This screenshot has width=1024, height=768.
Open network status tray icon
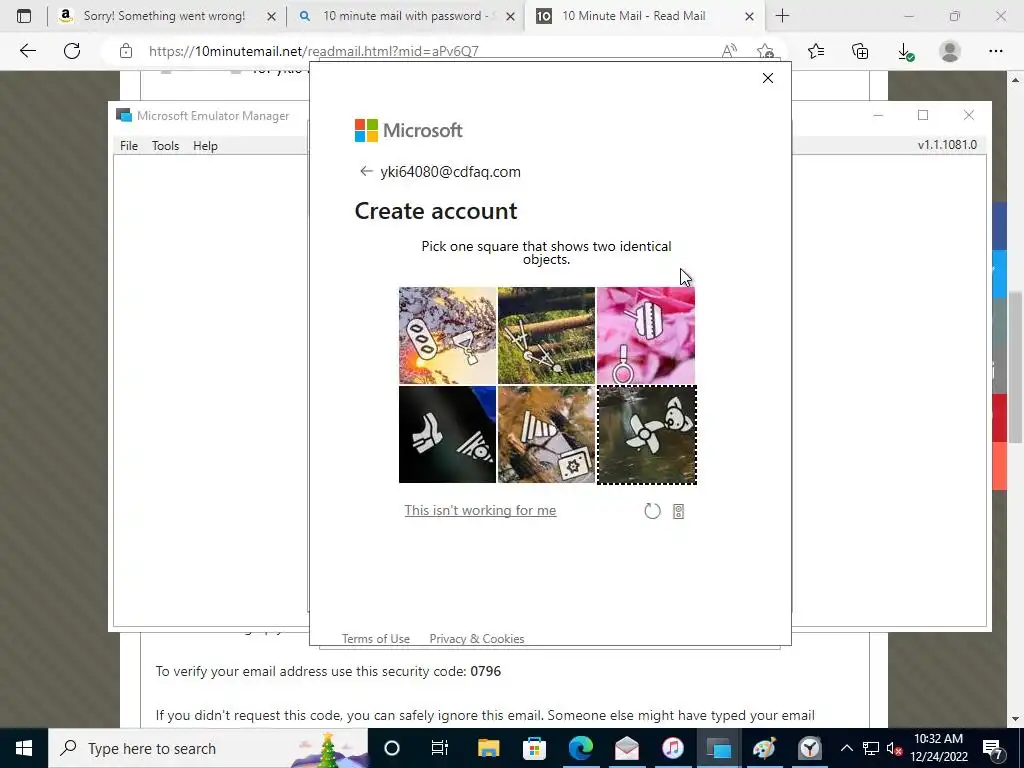(871, 748)
